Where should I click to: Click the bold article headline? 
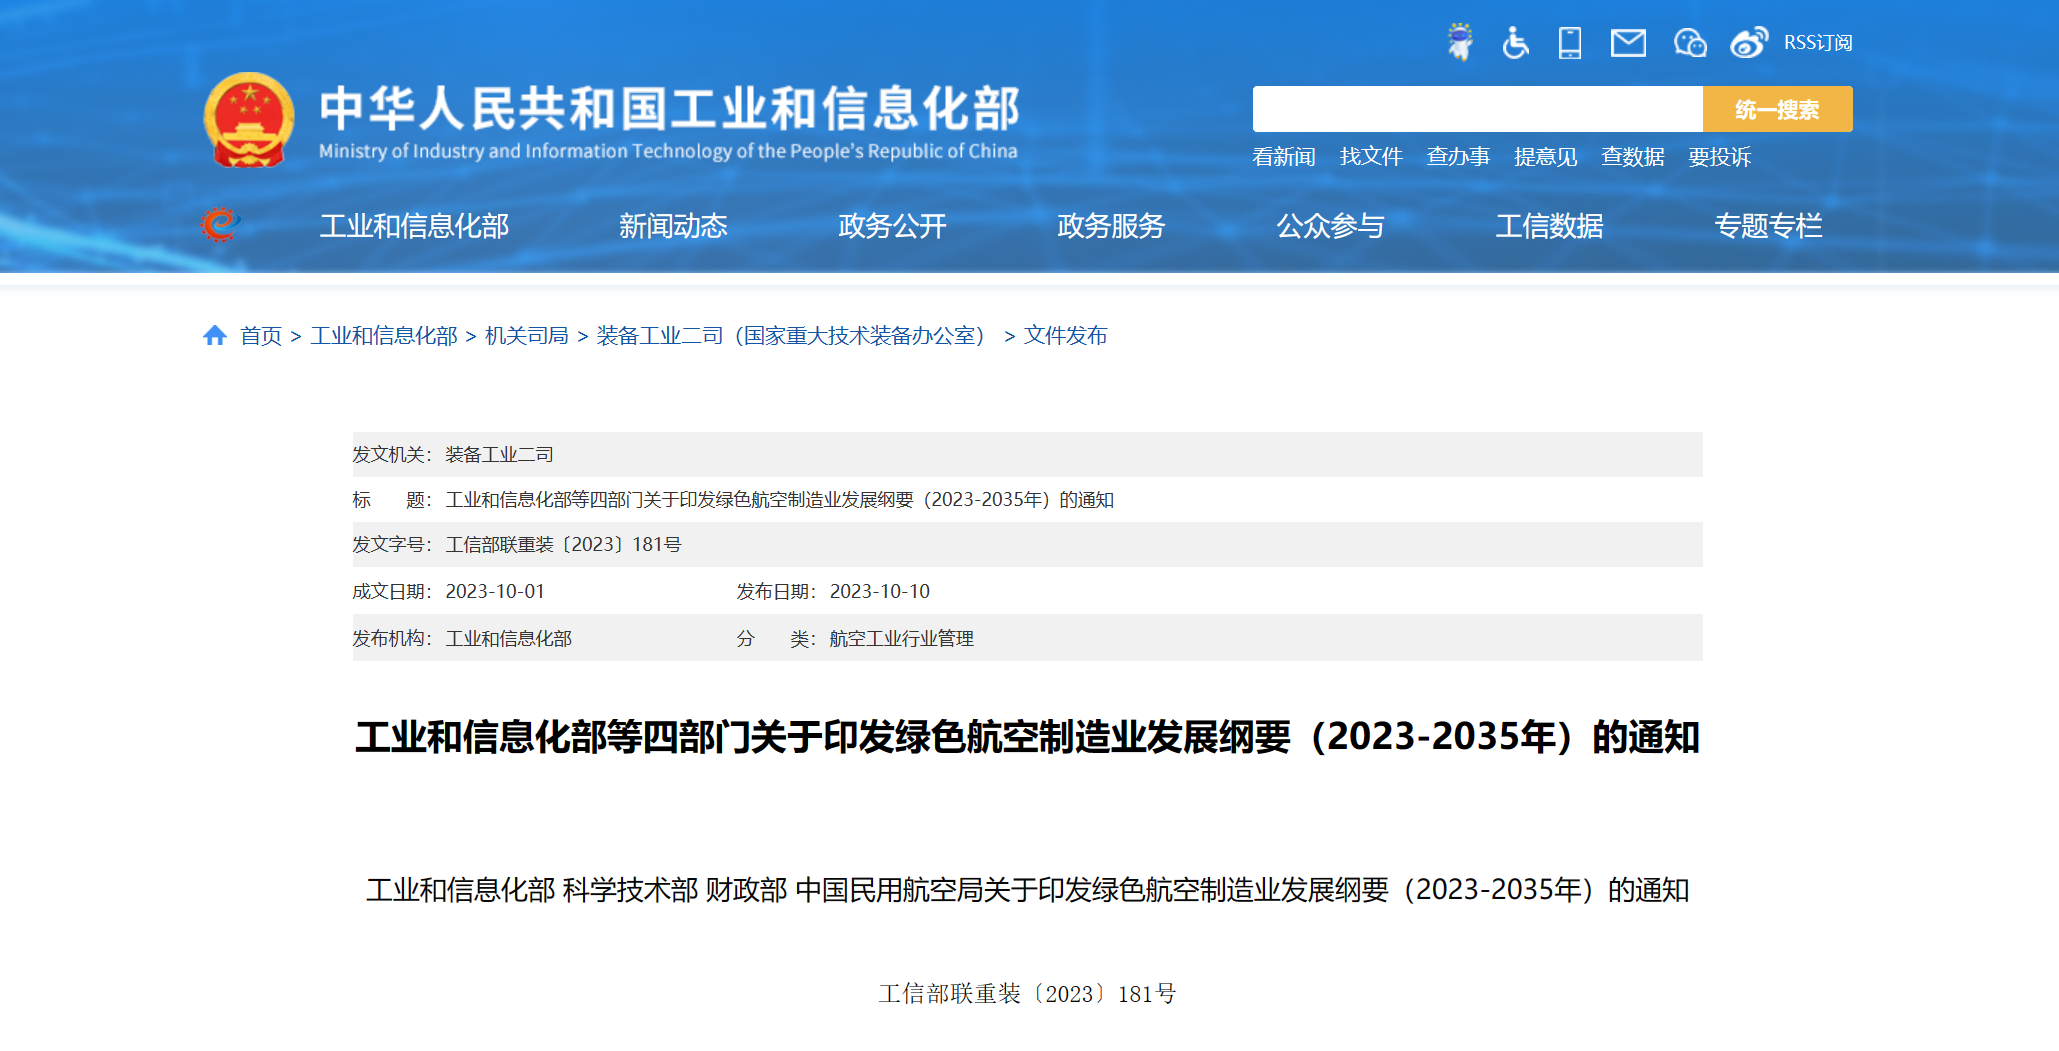(x=1028, y=738)
